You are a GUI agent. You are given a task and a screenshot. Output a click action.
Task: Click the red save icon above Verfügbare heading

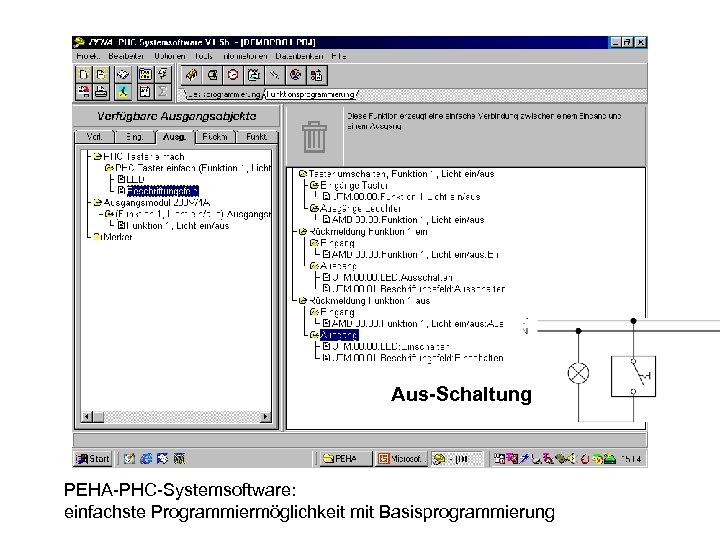(x=84, y=92)
